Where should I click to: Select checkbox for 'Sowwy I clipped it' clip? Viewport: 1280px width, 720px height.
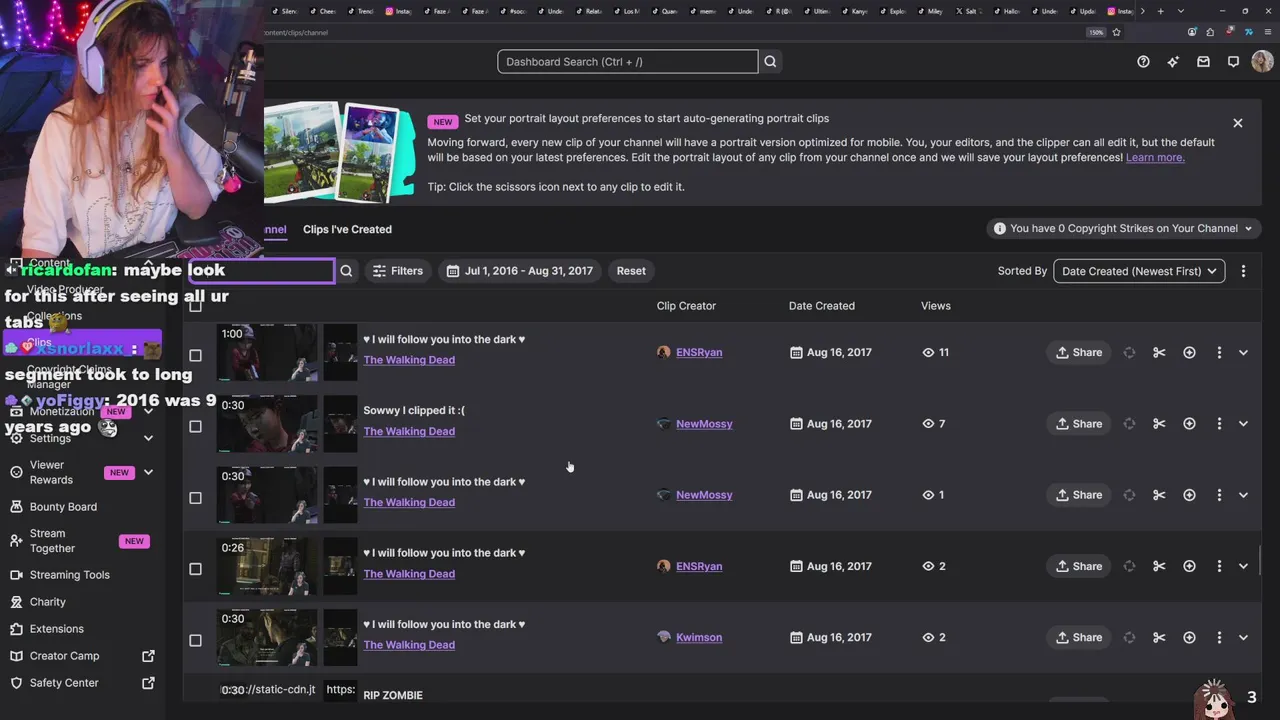pos(195,426)
